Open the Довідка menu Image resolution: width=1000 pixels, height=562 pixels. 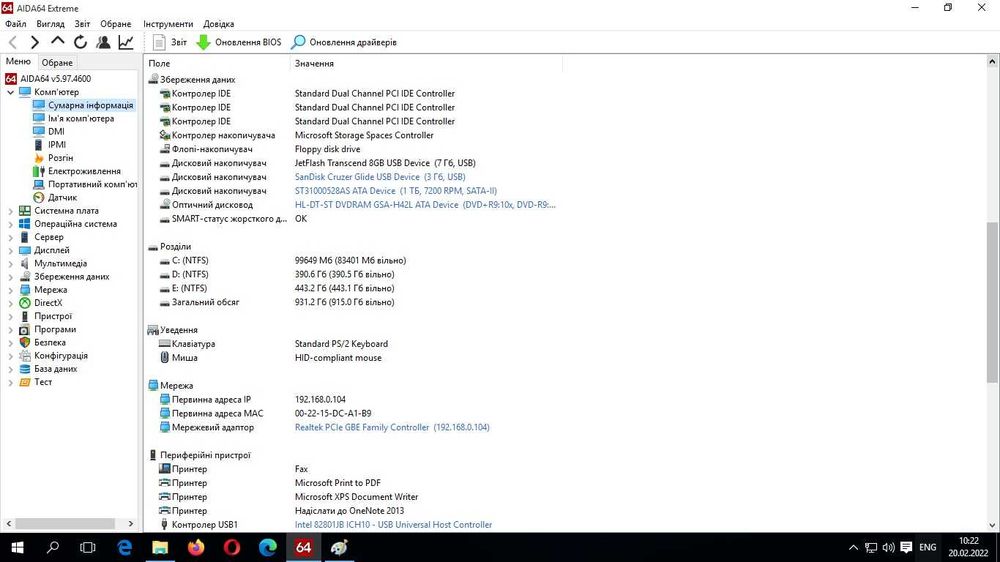[x=219, y=24]
